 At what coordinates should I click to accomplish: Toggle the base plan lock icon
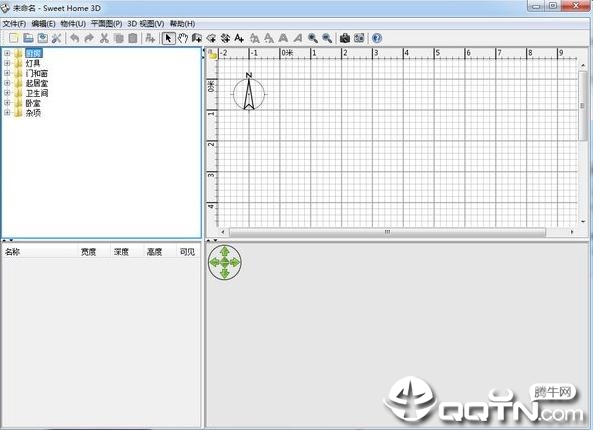(213, 54)
